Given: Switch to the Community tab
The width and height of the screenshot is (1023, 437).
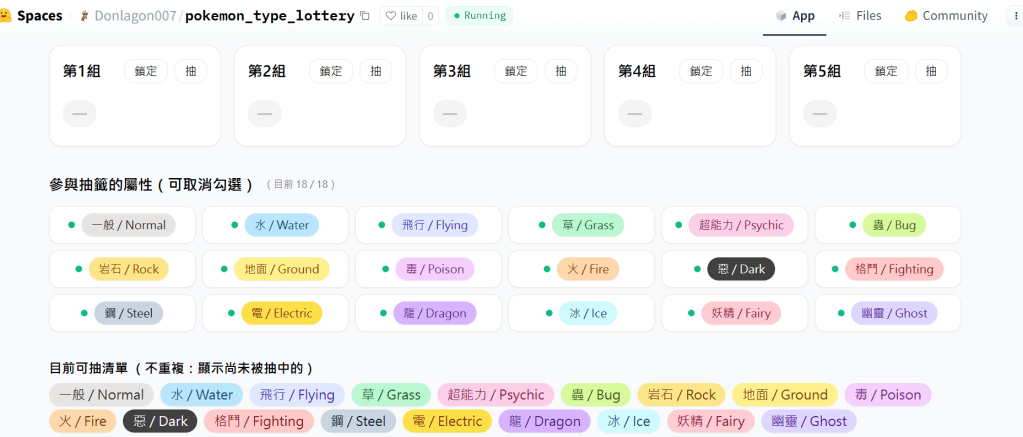Looking at the screenshot, I should (945, 16).
